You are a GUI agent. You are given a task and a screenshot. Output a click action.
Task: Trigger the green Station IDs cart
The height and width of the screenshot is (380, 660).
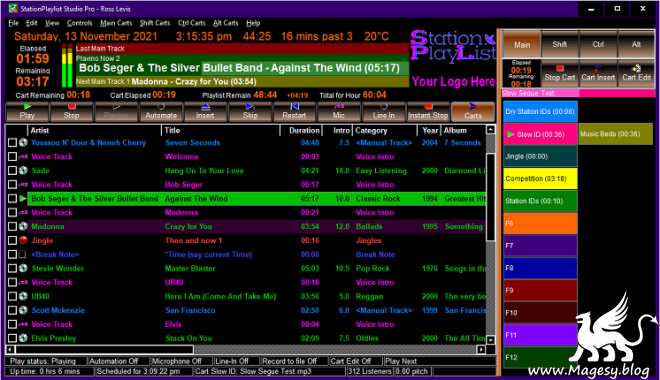coord(540,201)
